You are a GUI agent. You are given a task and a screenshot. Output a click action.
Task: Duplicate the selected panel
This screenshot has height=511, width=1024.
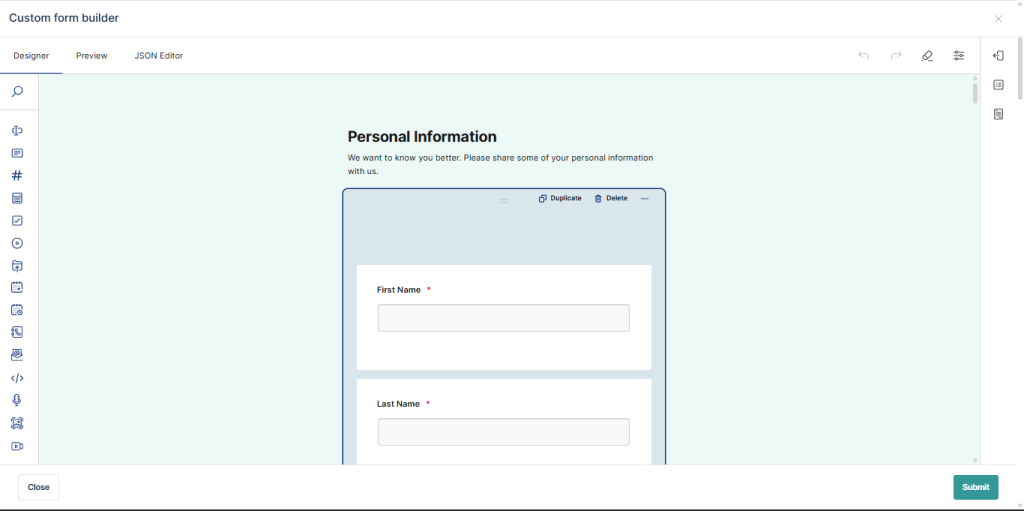point(560,198)
